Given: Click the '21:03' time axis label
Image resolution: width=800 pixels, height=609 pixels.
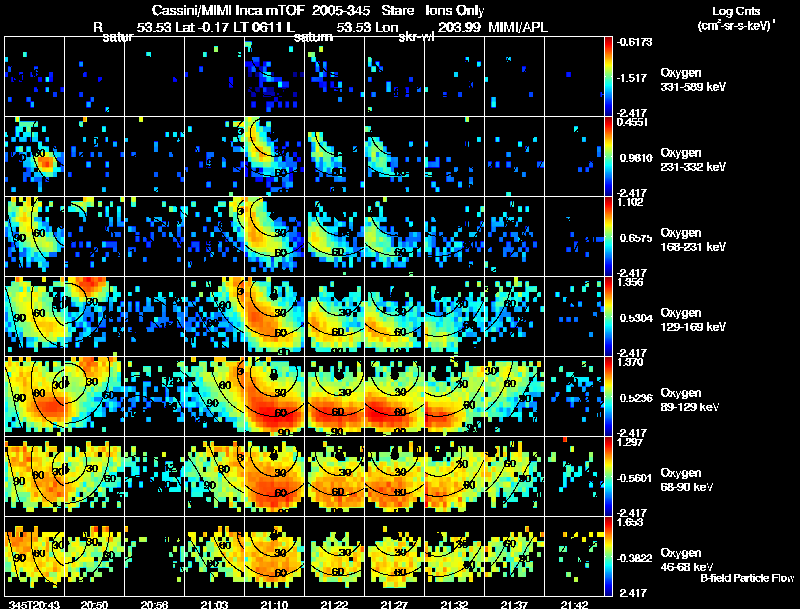Looking at the screenshot, I should click(214, 605).
